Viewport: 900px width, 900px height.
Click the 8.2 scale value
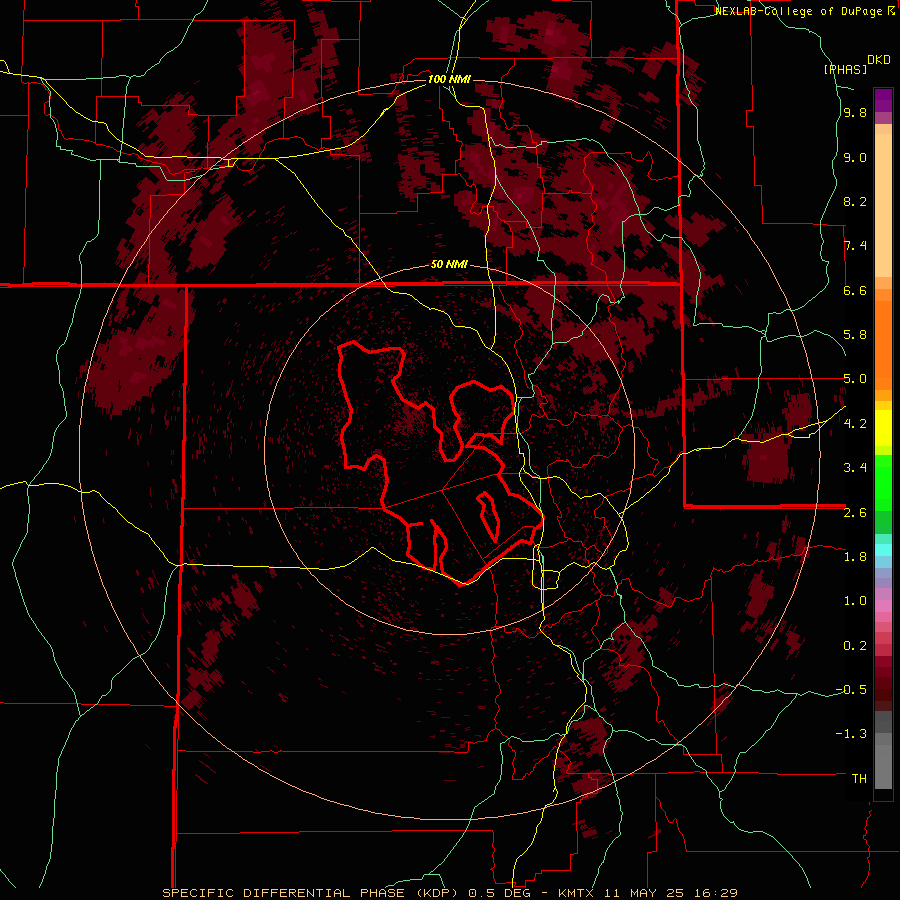click(855, 201)
